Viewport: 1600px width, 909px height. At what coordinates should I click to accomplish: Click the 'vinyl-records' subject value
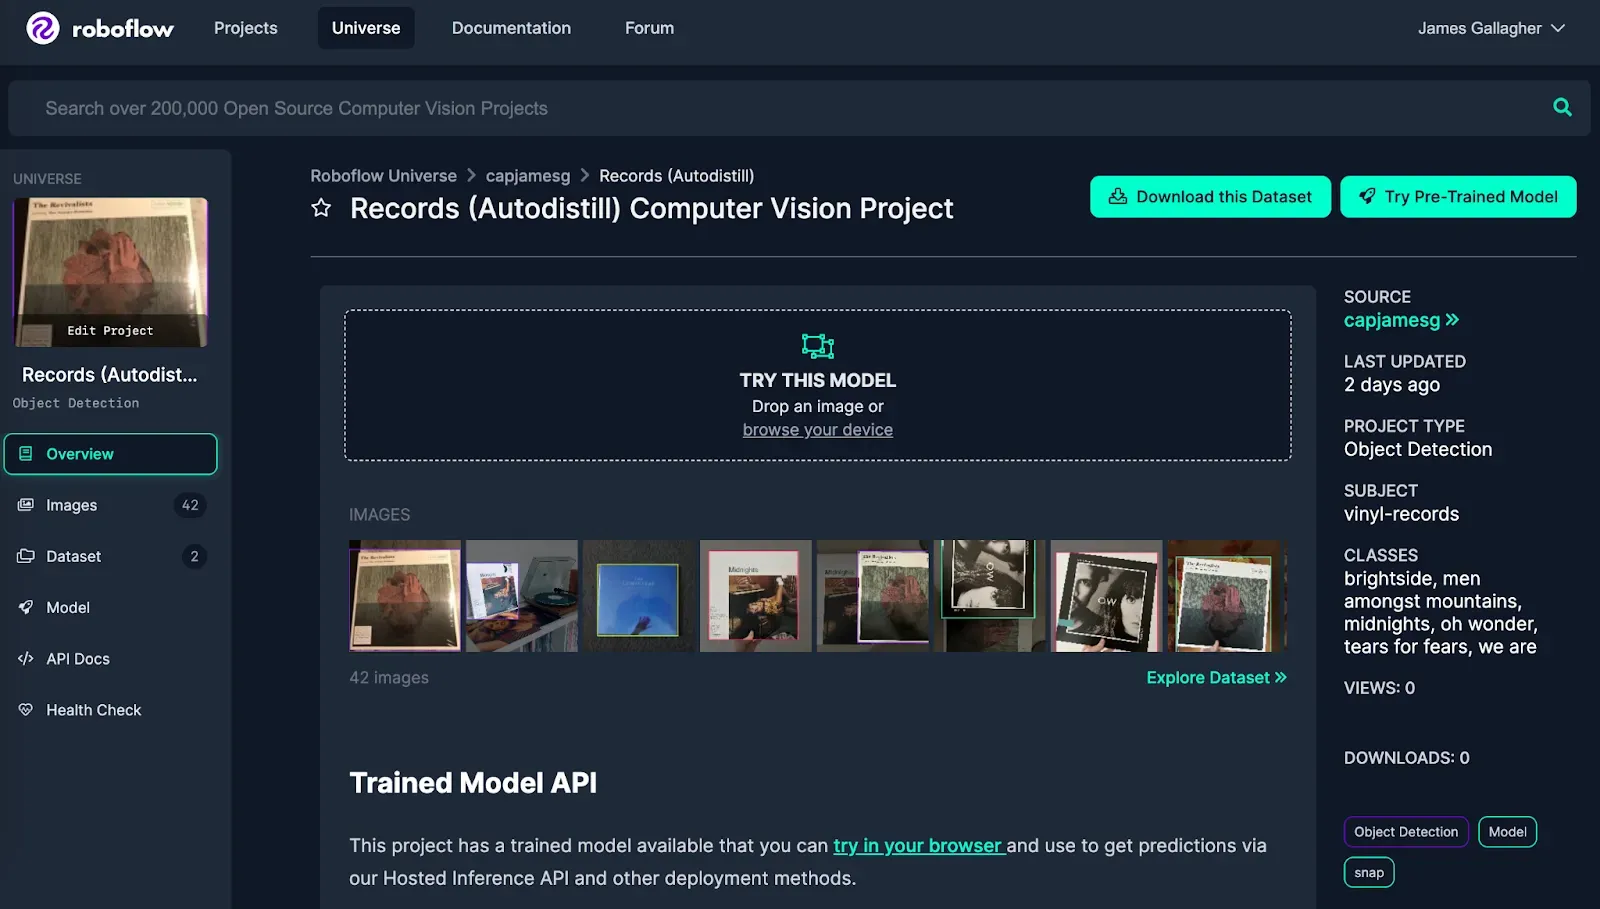(1401, 514)
